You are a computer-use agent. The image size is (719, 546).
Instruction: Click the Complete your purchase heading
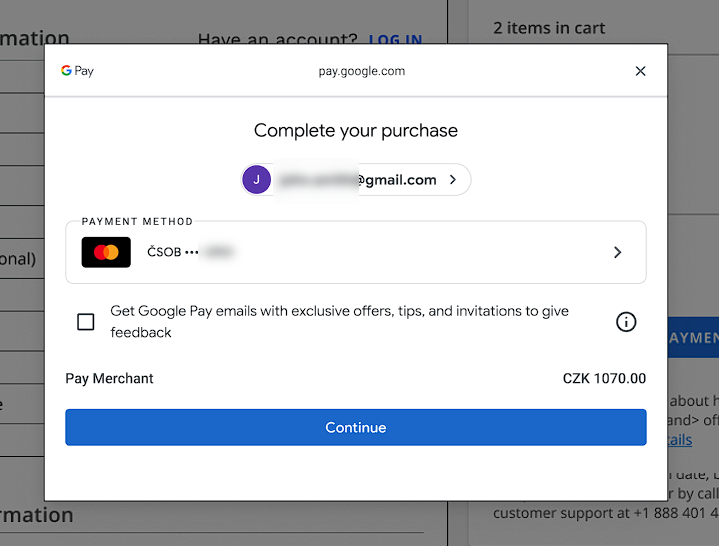click(x=355, y=131)
